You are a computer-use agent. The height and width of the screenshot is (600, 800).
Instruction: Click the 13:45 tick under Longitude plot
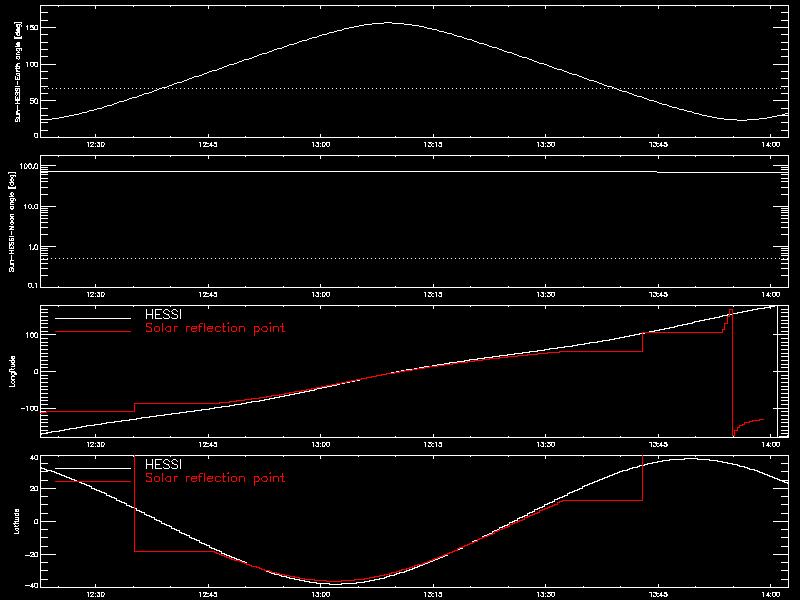coord(658,444)
